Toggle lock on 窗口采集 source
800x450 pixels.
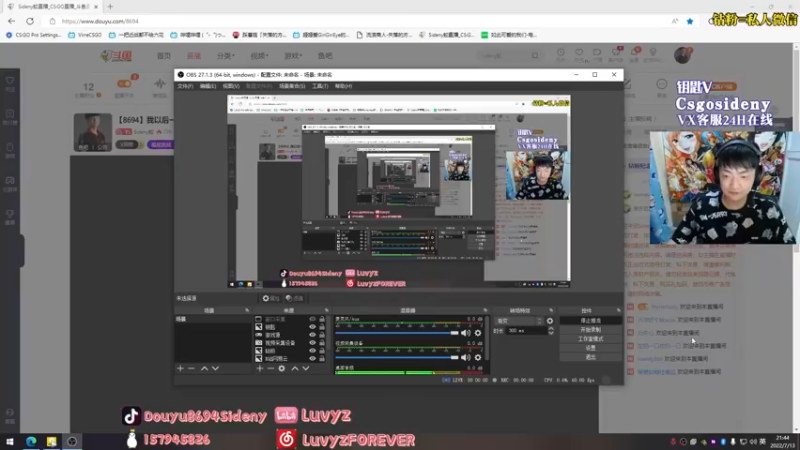pyautogui.click(x=322, y=319)
